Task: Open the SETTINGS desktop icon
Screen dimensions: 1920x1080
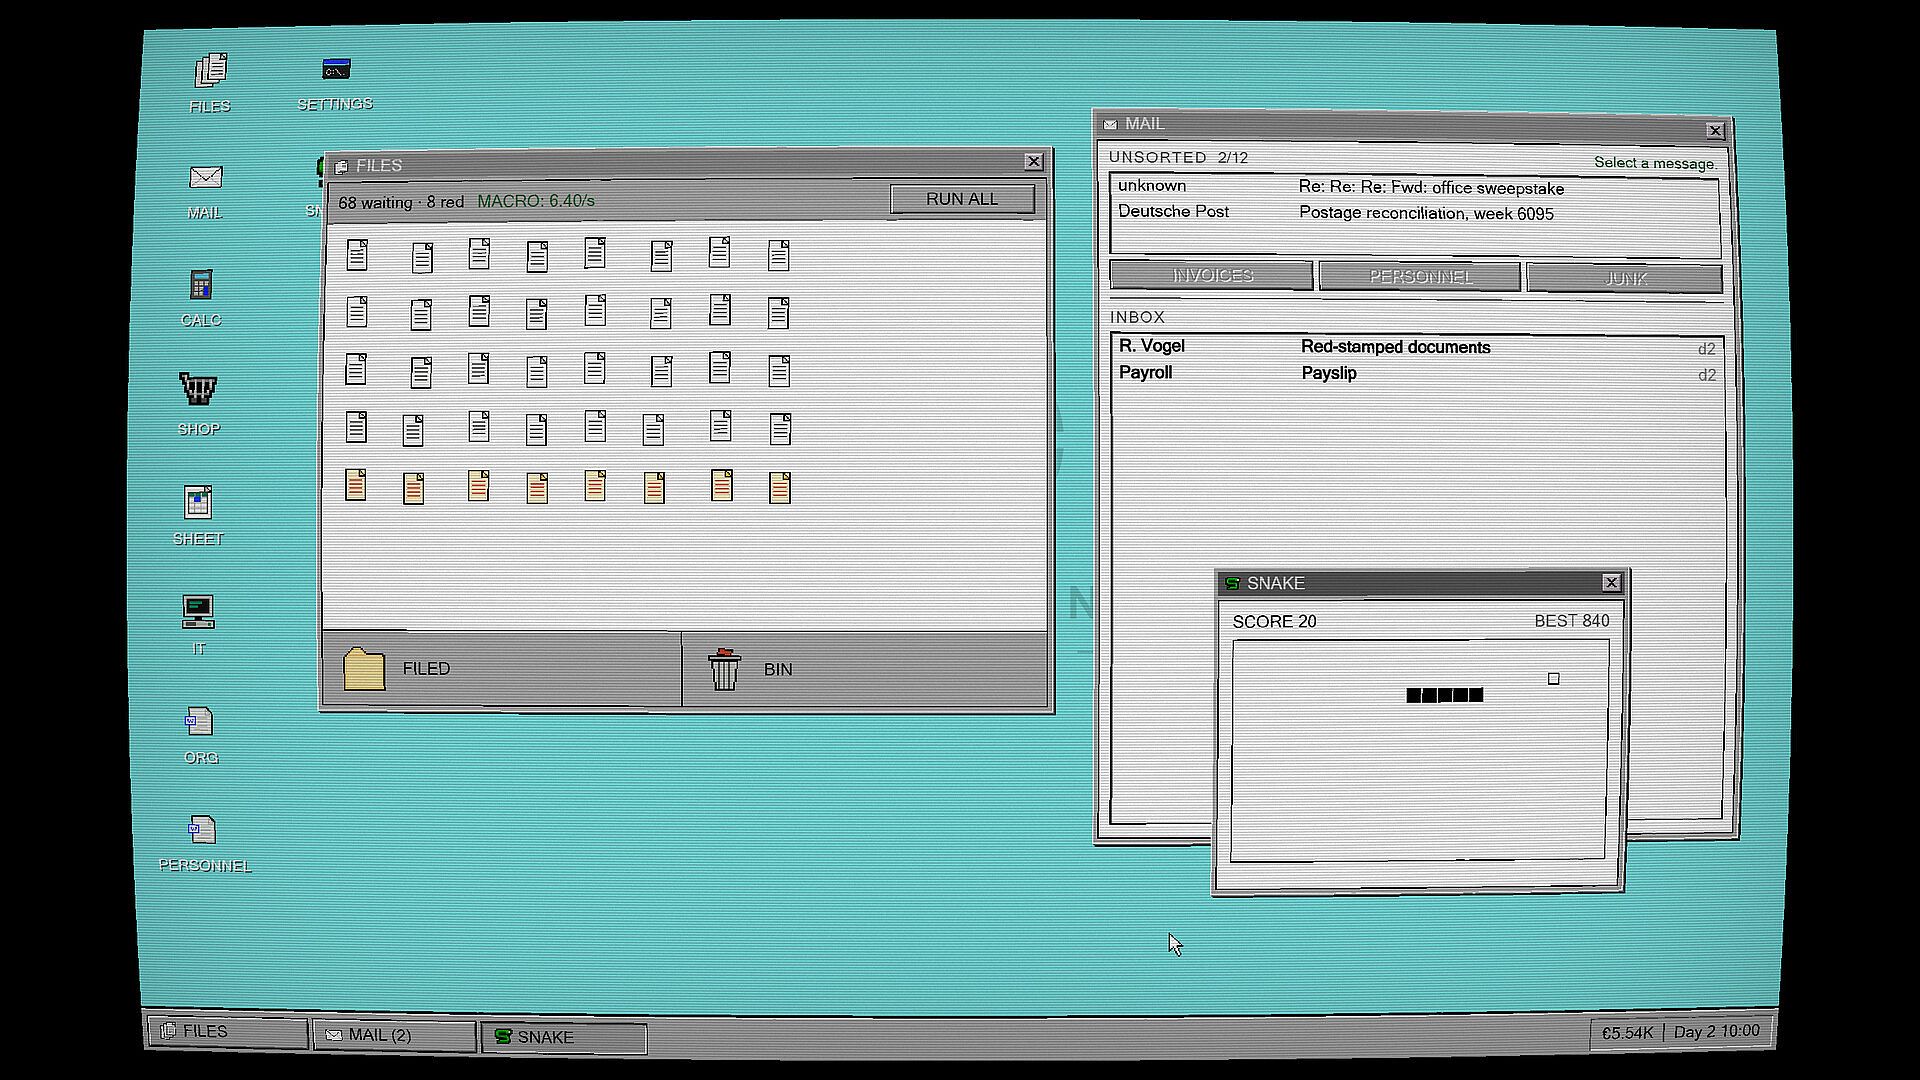Action: pyautogui.click(x=335, y=82)
